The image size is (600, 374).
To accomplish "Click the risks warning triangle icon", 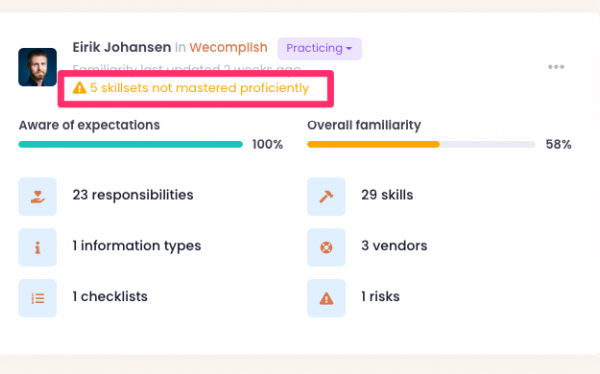I will 326,298.
